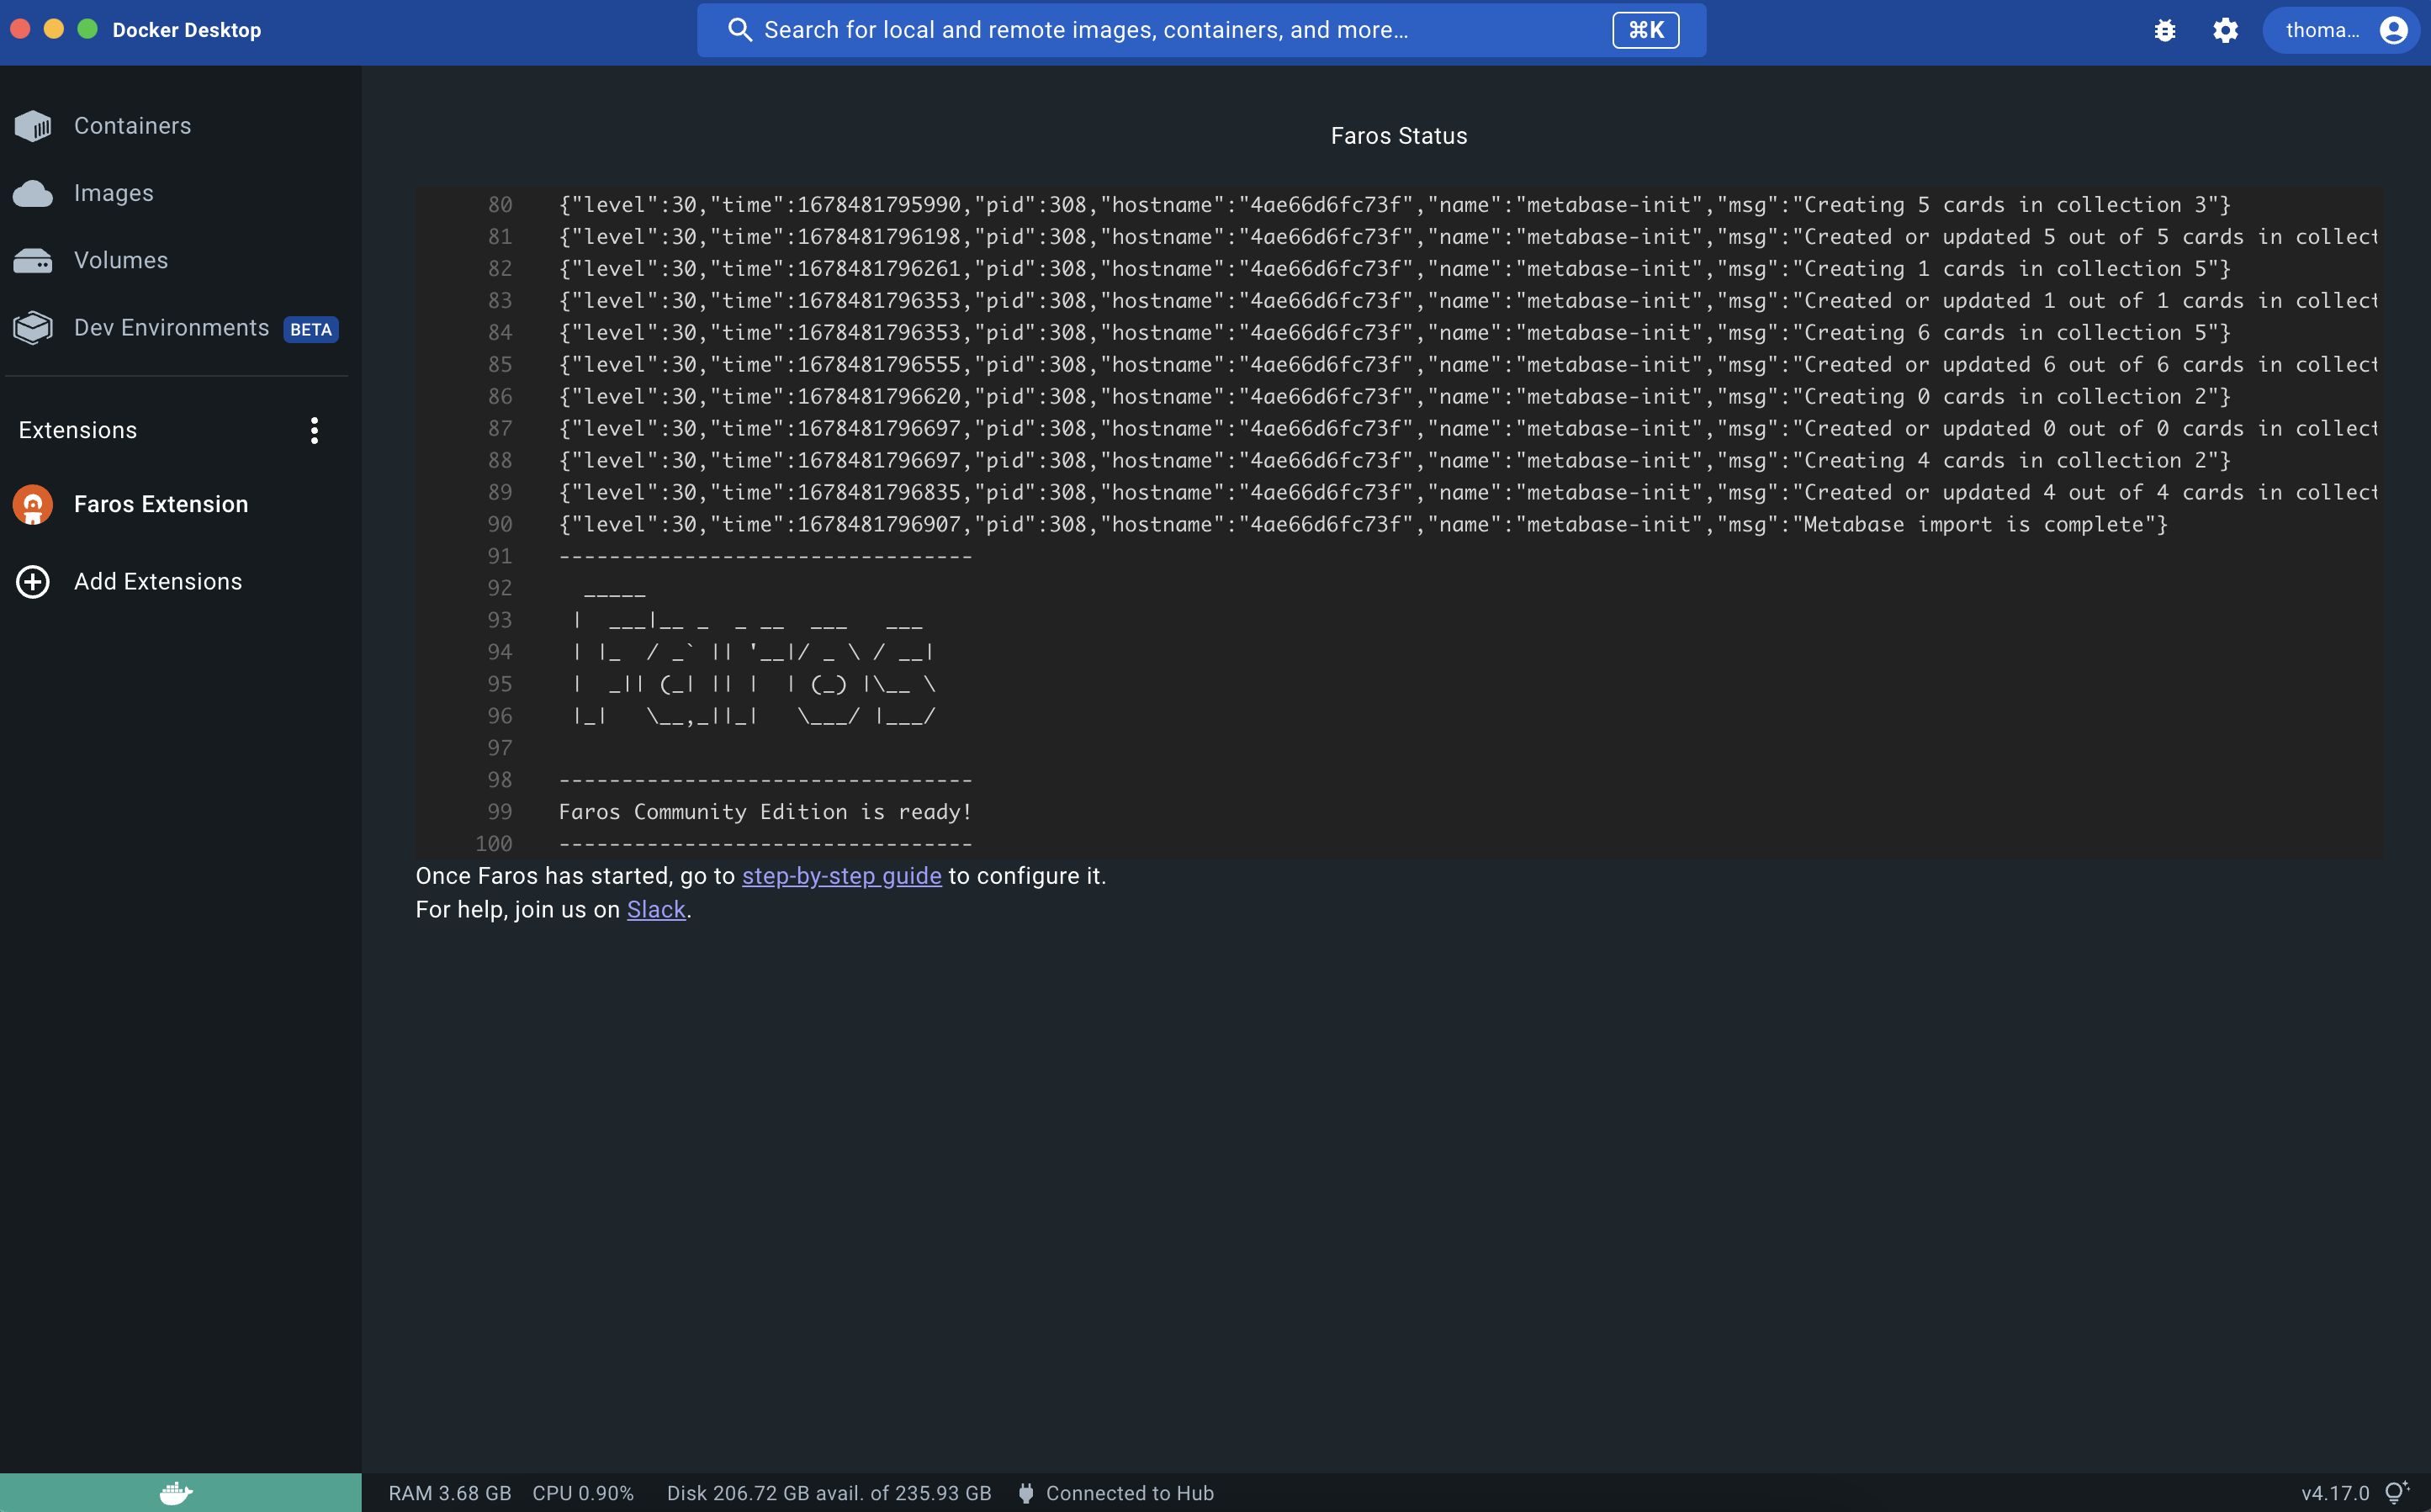This screenshot has height=1512, width=2431.
Task: Click the Volumes drive icon
Action: tap(33, 261)
